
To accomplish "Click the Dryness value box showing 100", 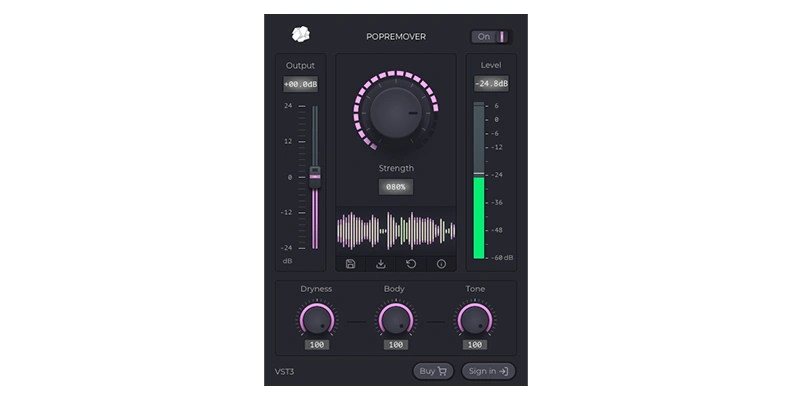I will click(316, 345).
